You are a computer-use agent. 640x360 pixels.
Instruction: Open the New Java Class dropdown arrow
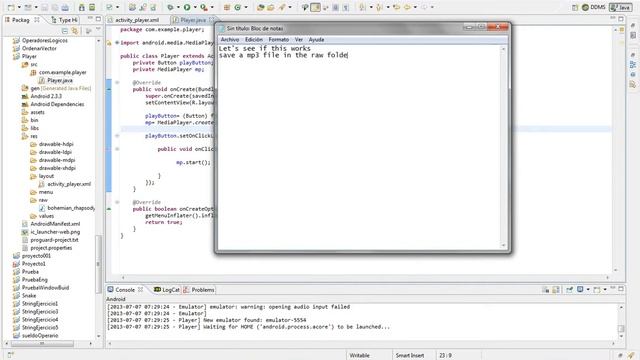246,7
